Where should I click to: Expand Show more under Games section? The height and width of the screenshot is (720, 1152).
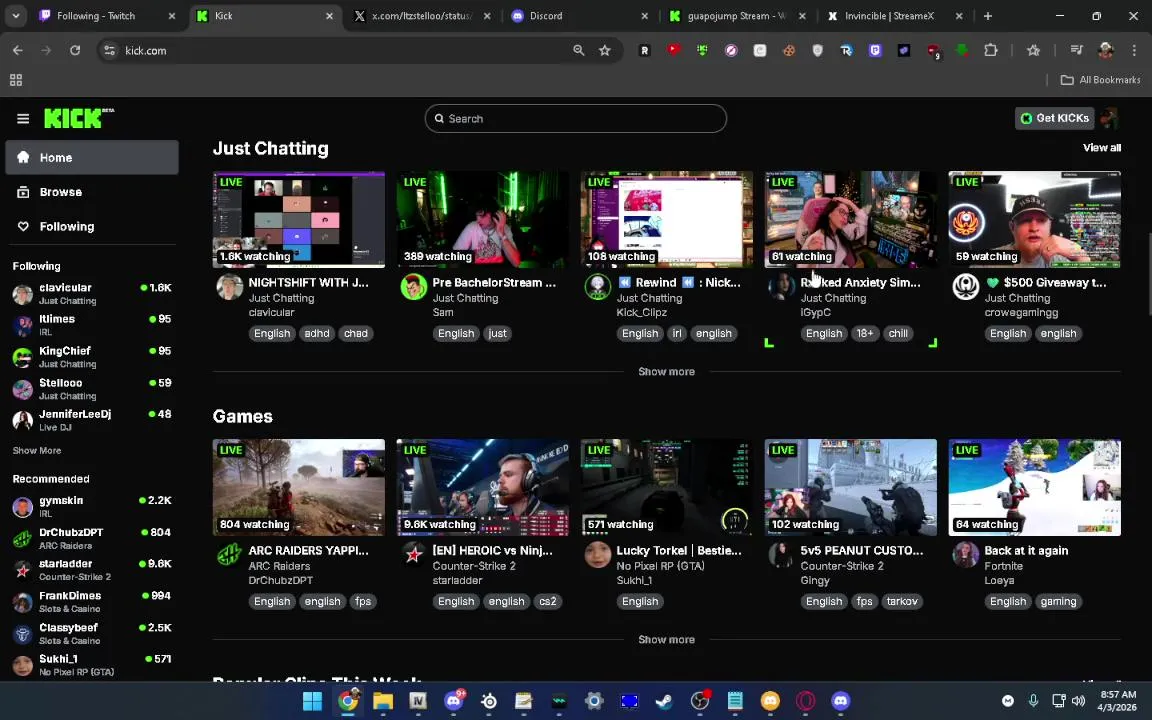666,640
